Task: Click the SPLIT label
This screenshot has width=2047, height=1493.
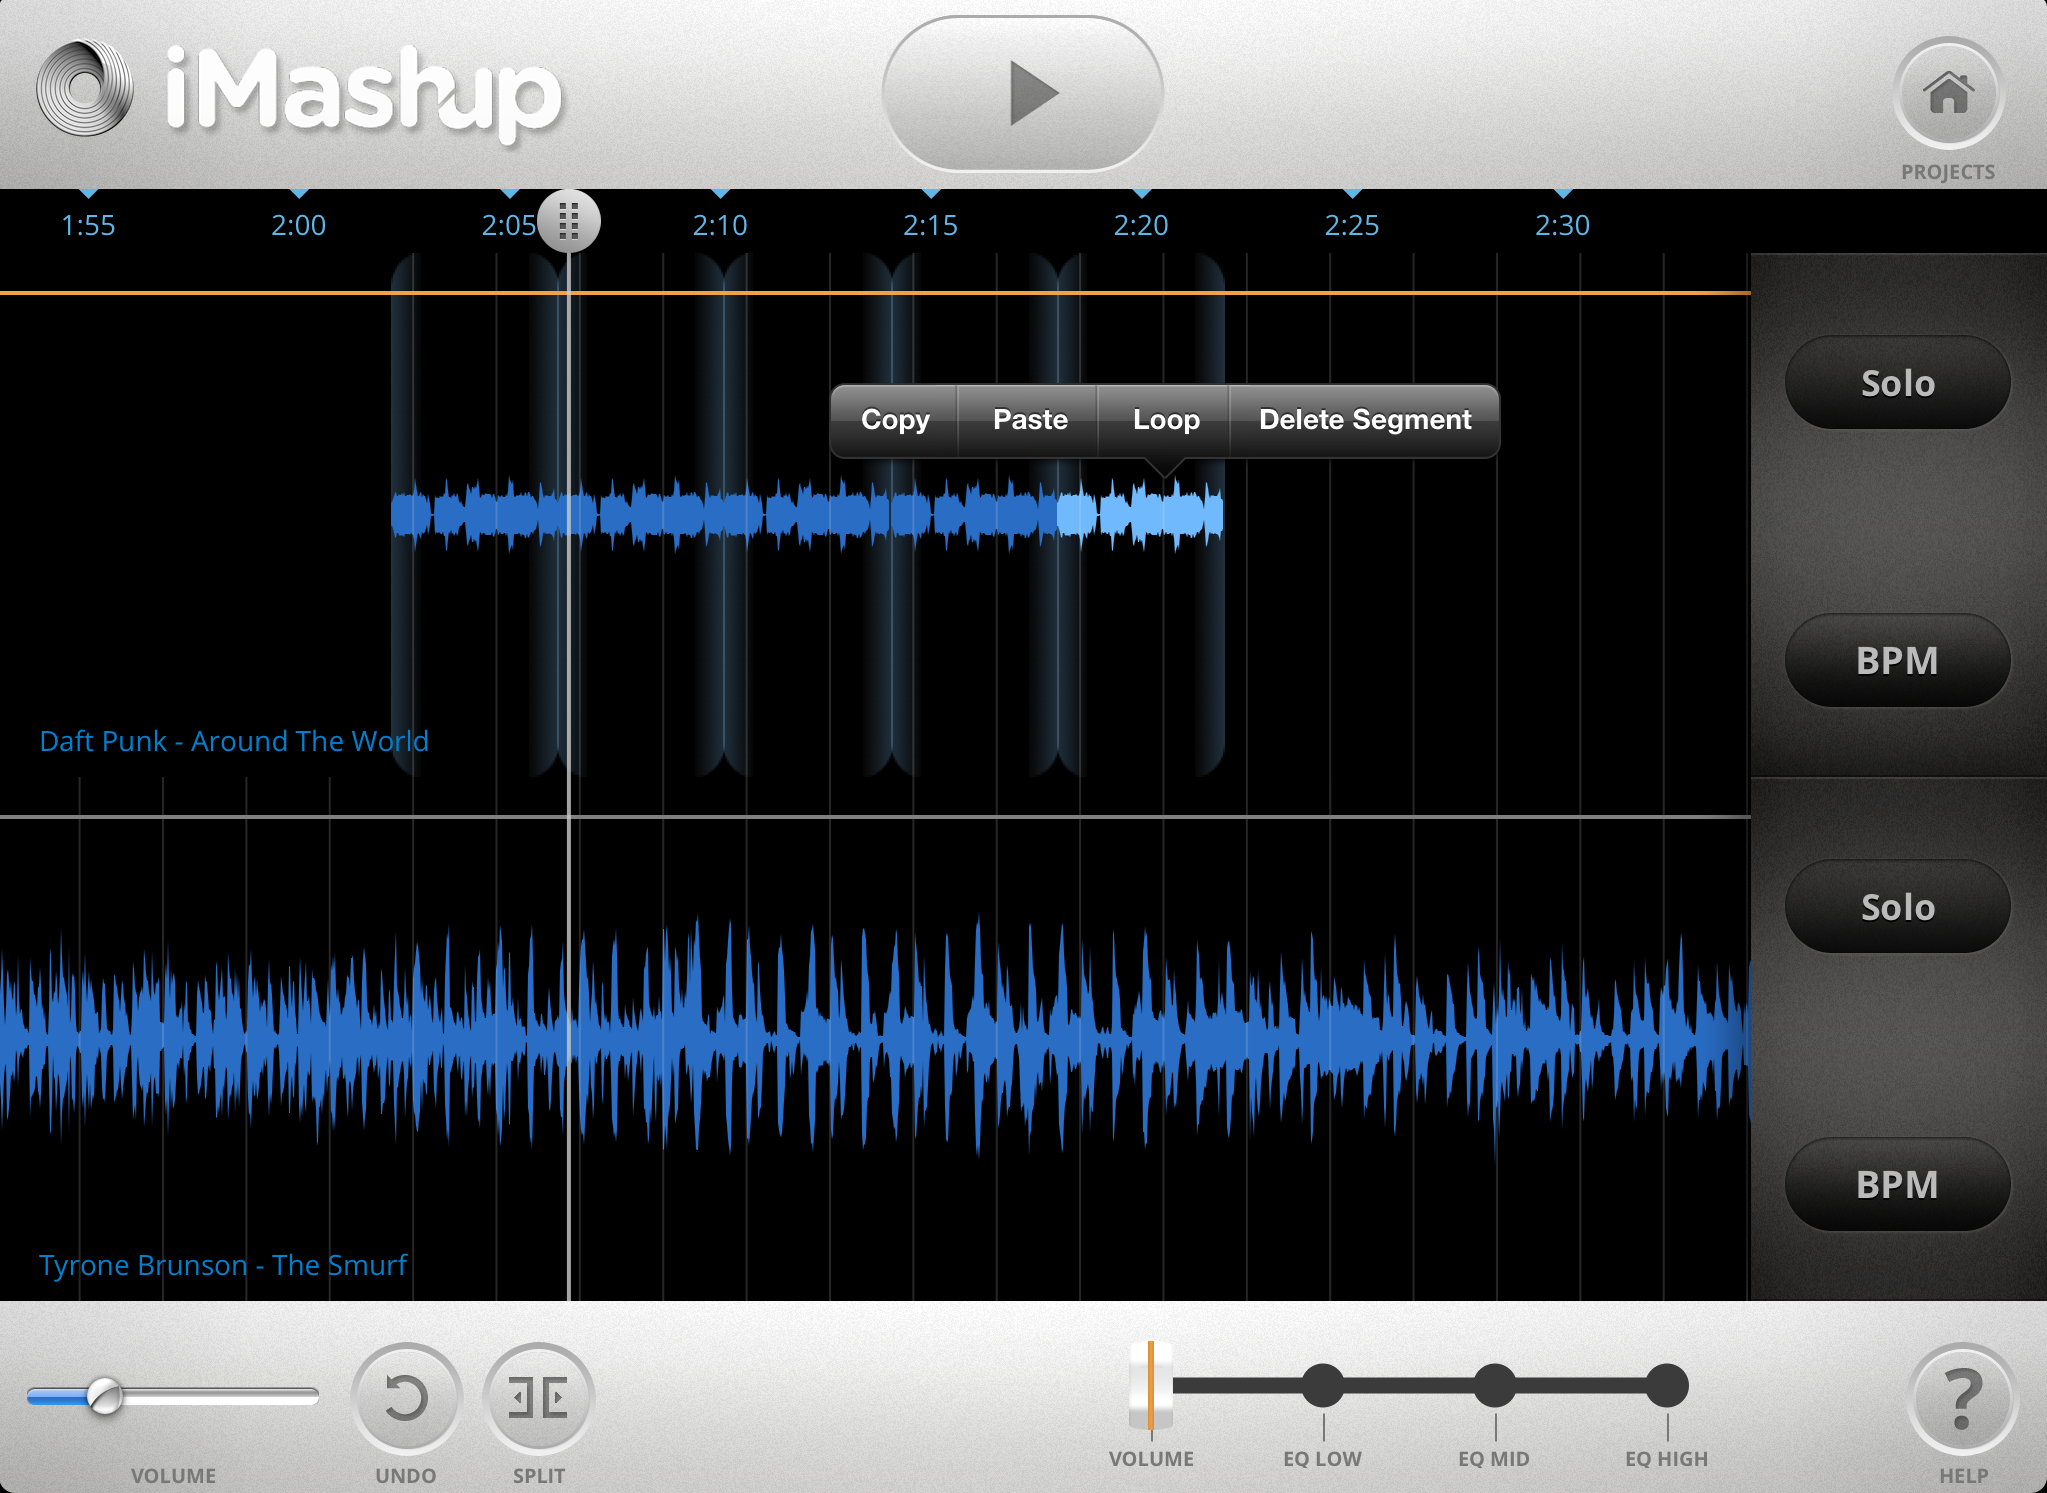Action: click(x=539, y=1476)
